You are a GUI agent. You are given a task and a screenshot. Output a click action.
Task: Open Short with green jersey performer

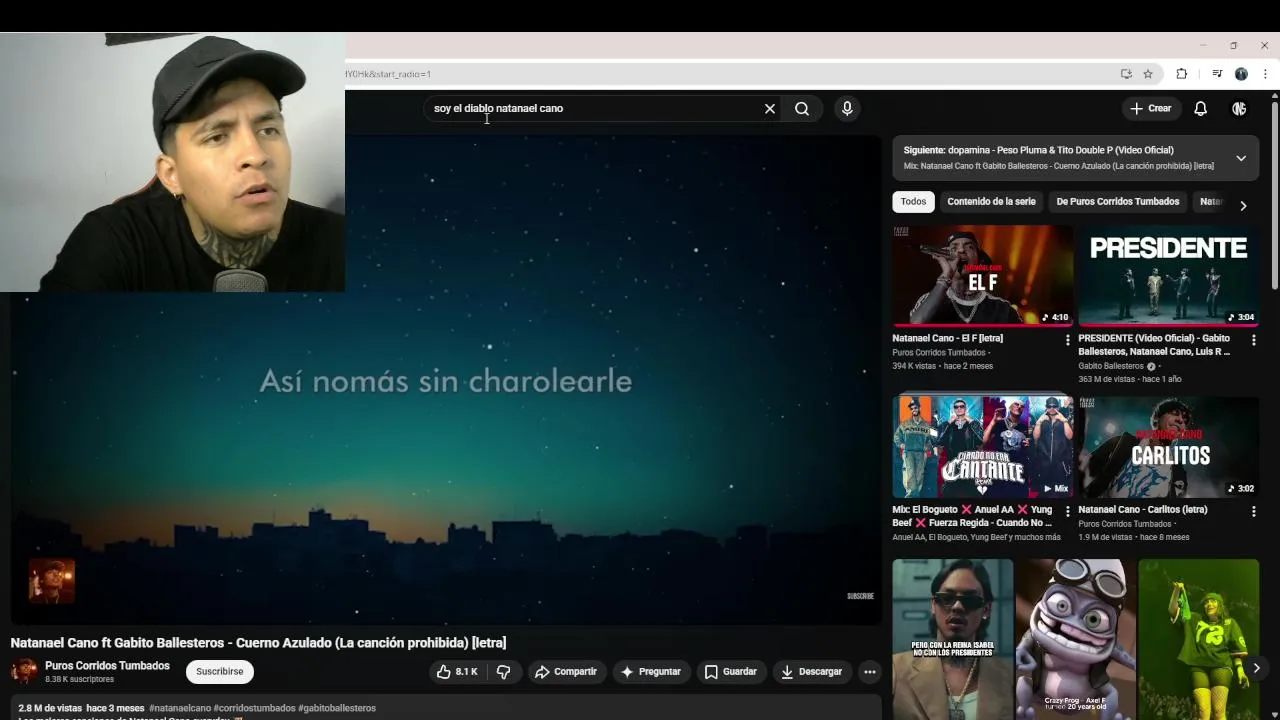coord(1198,640)
